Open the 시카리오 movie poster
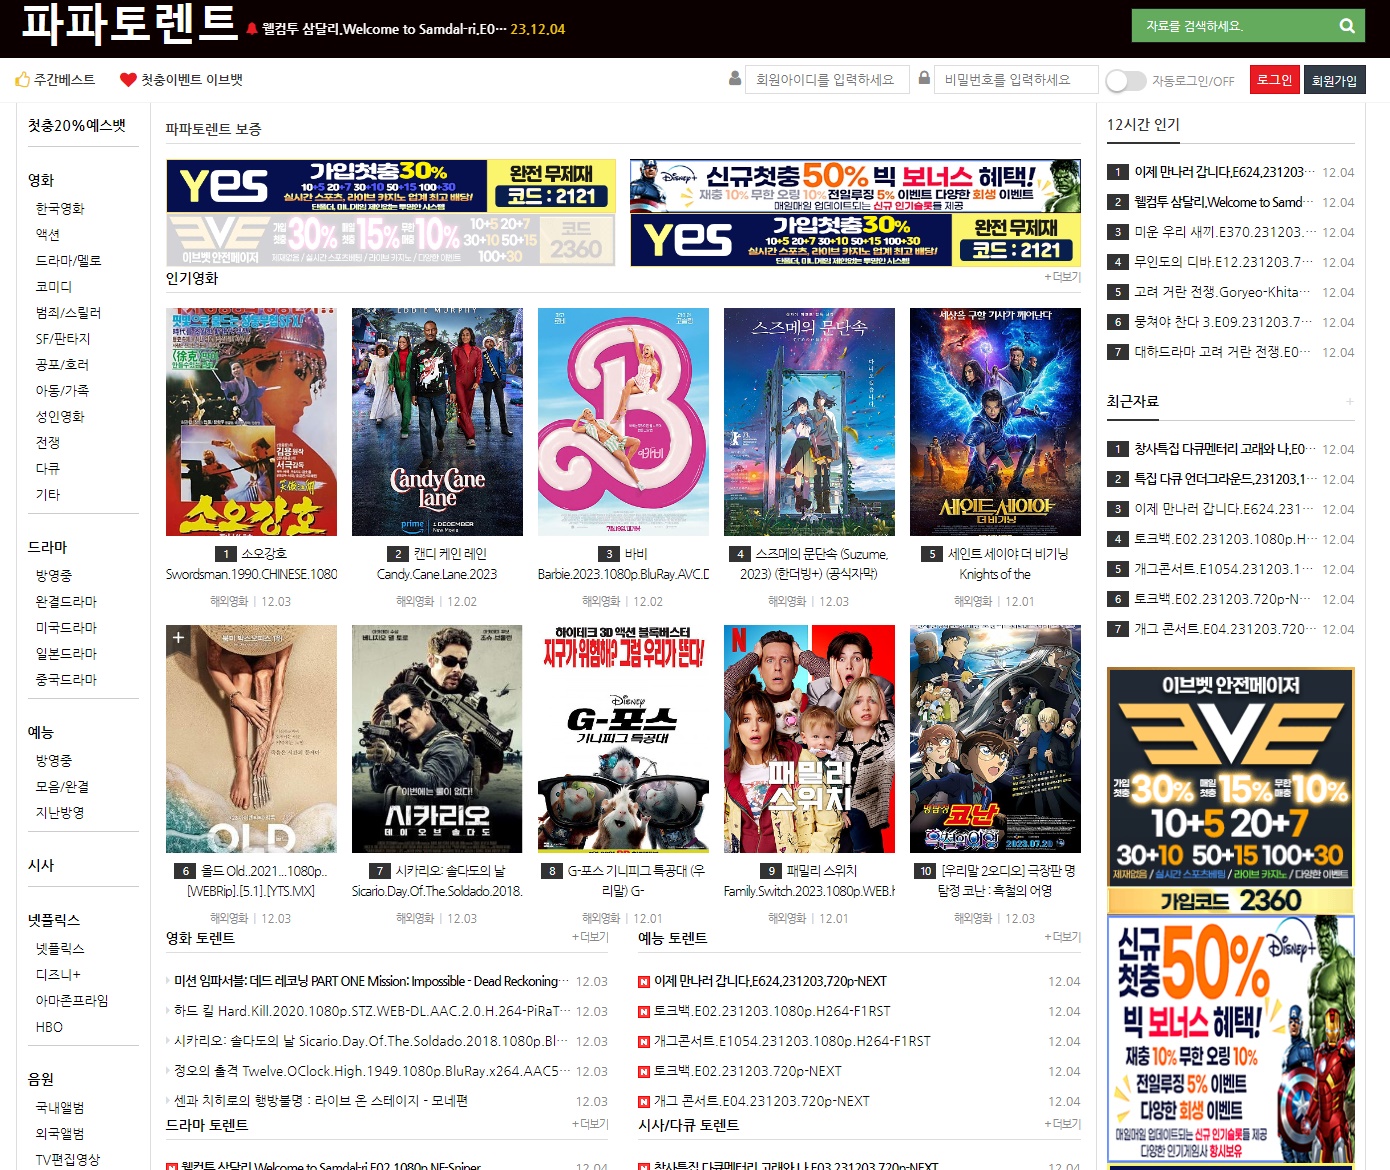 (x=437, y=739)
